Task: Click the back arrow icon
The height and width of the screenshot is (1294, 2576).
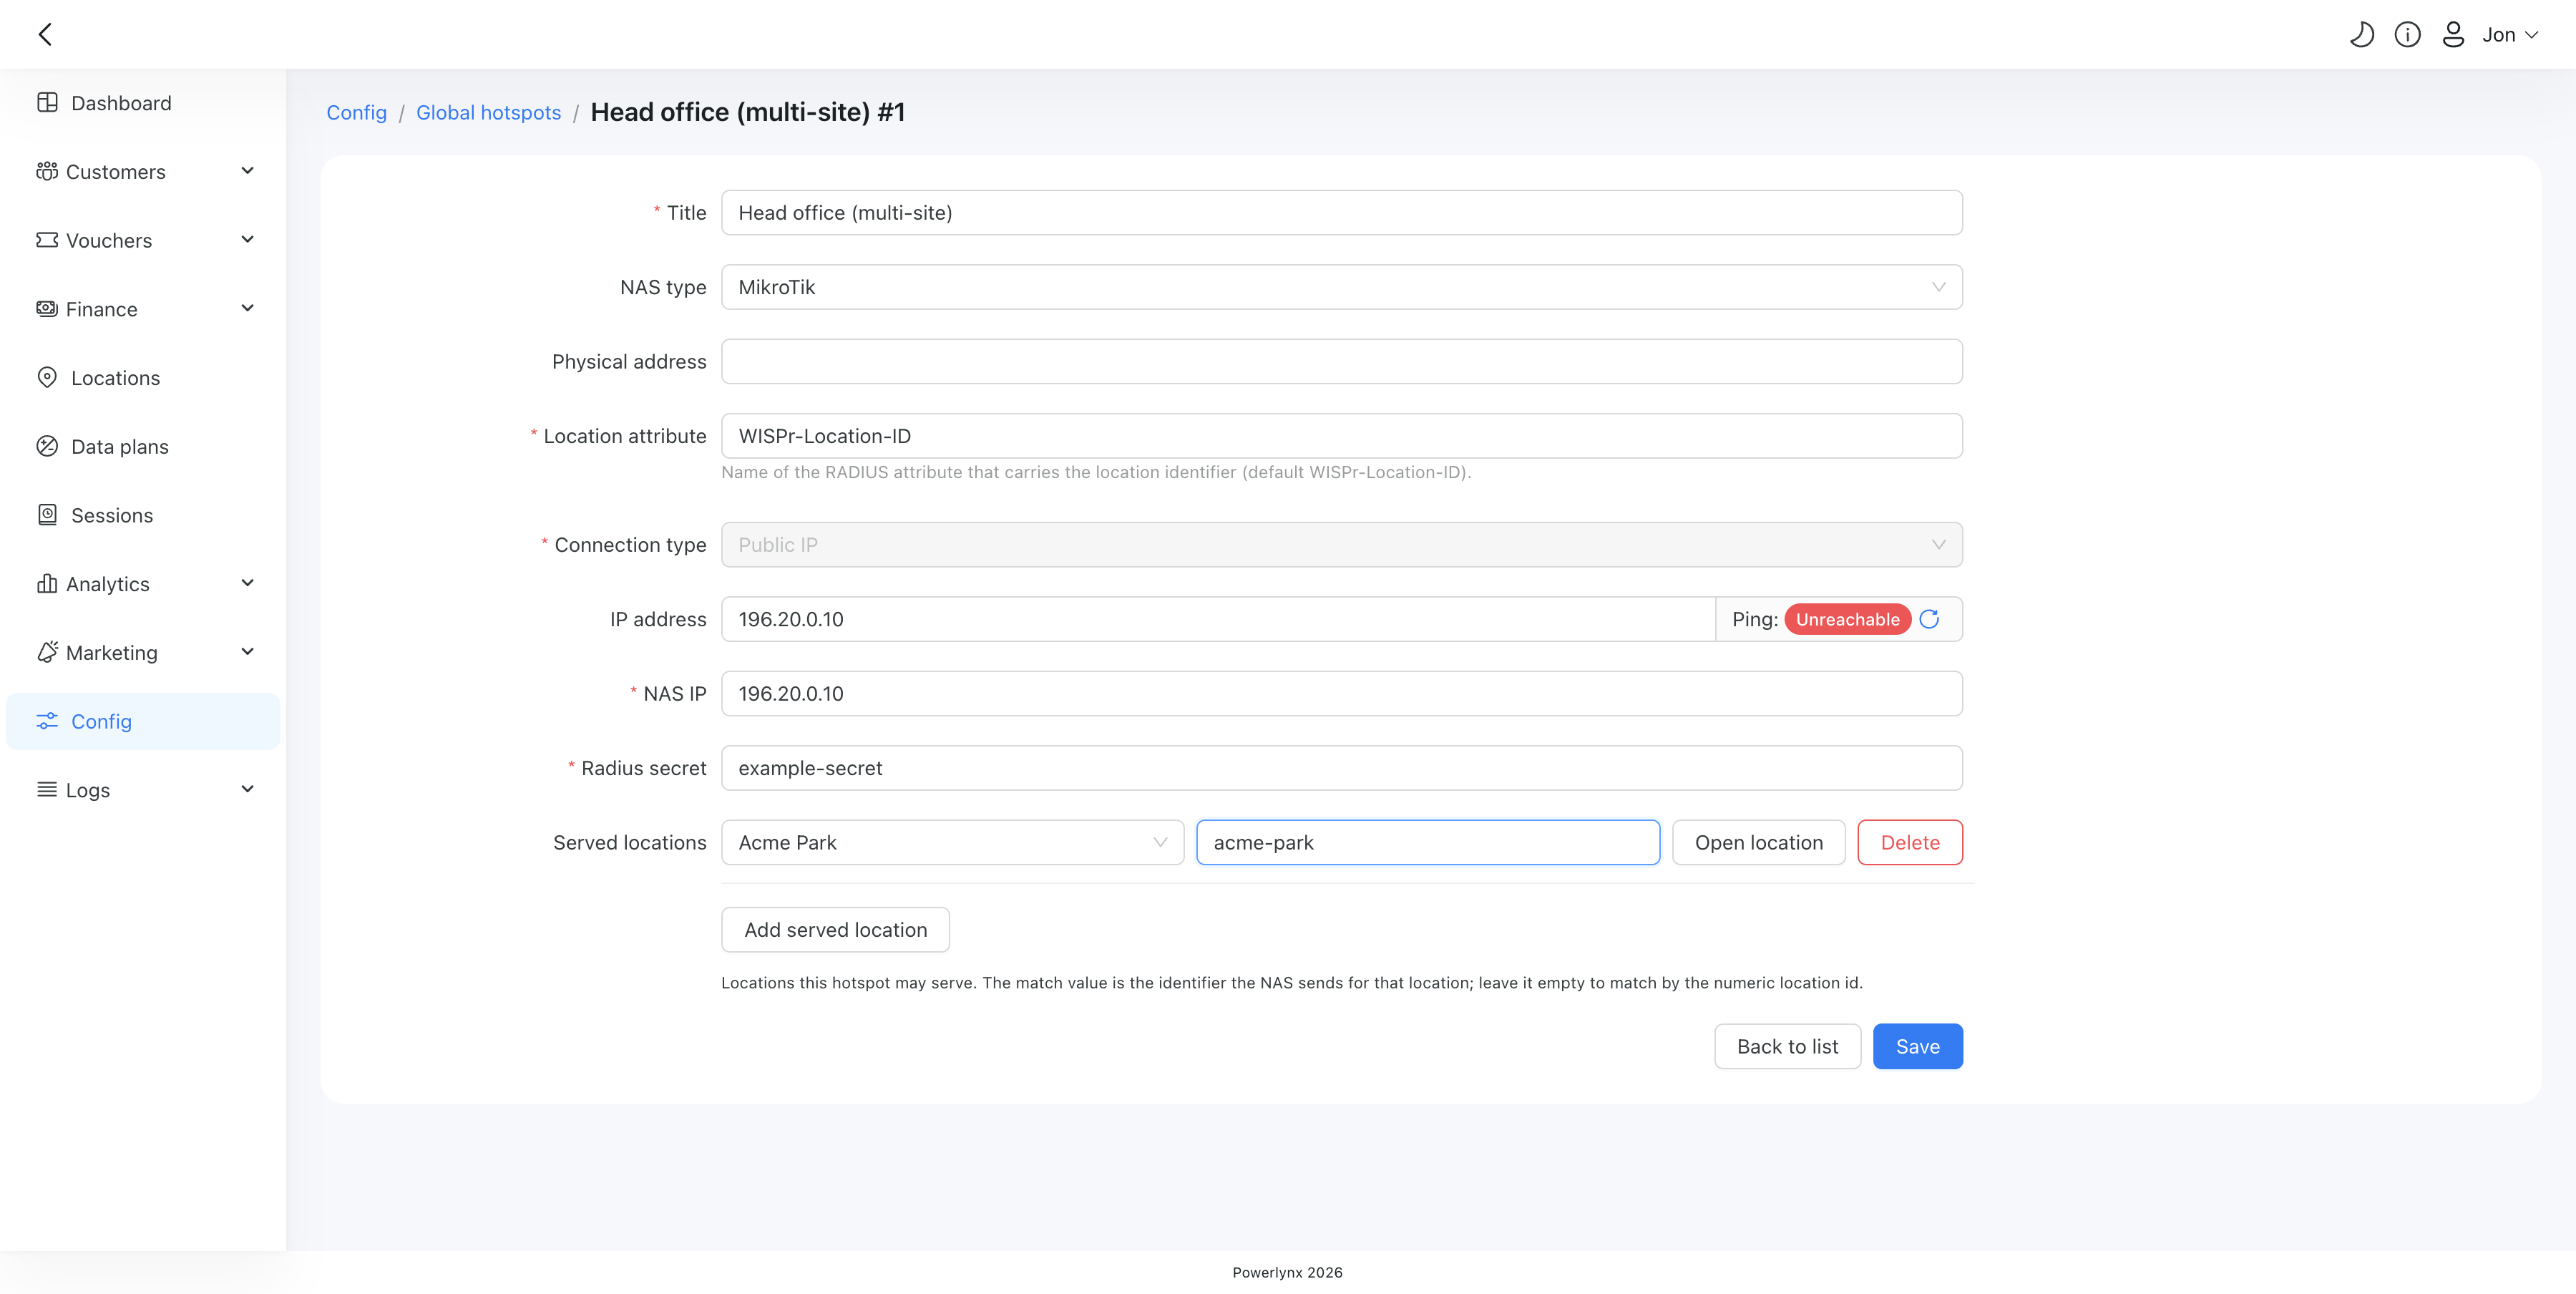Action: tap(45, 34)
